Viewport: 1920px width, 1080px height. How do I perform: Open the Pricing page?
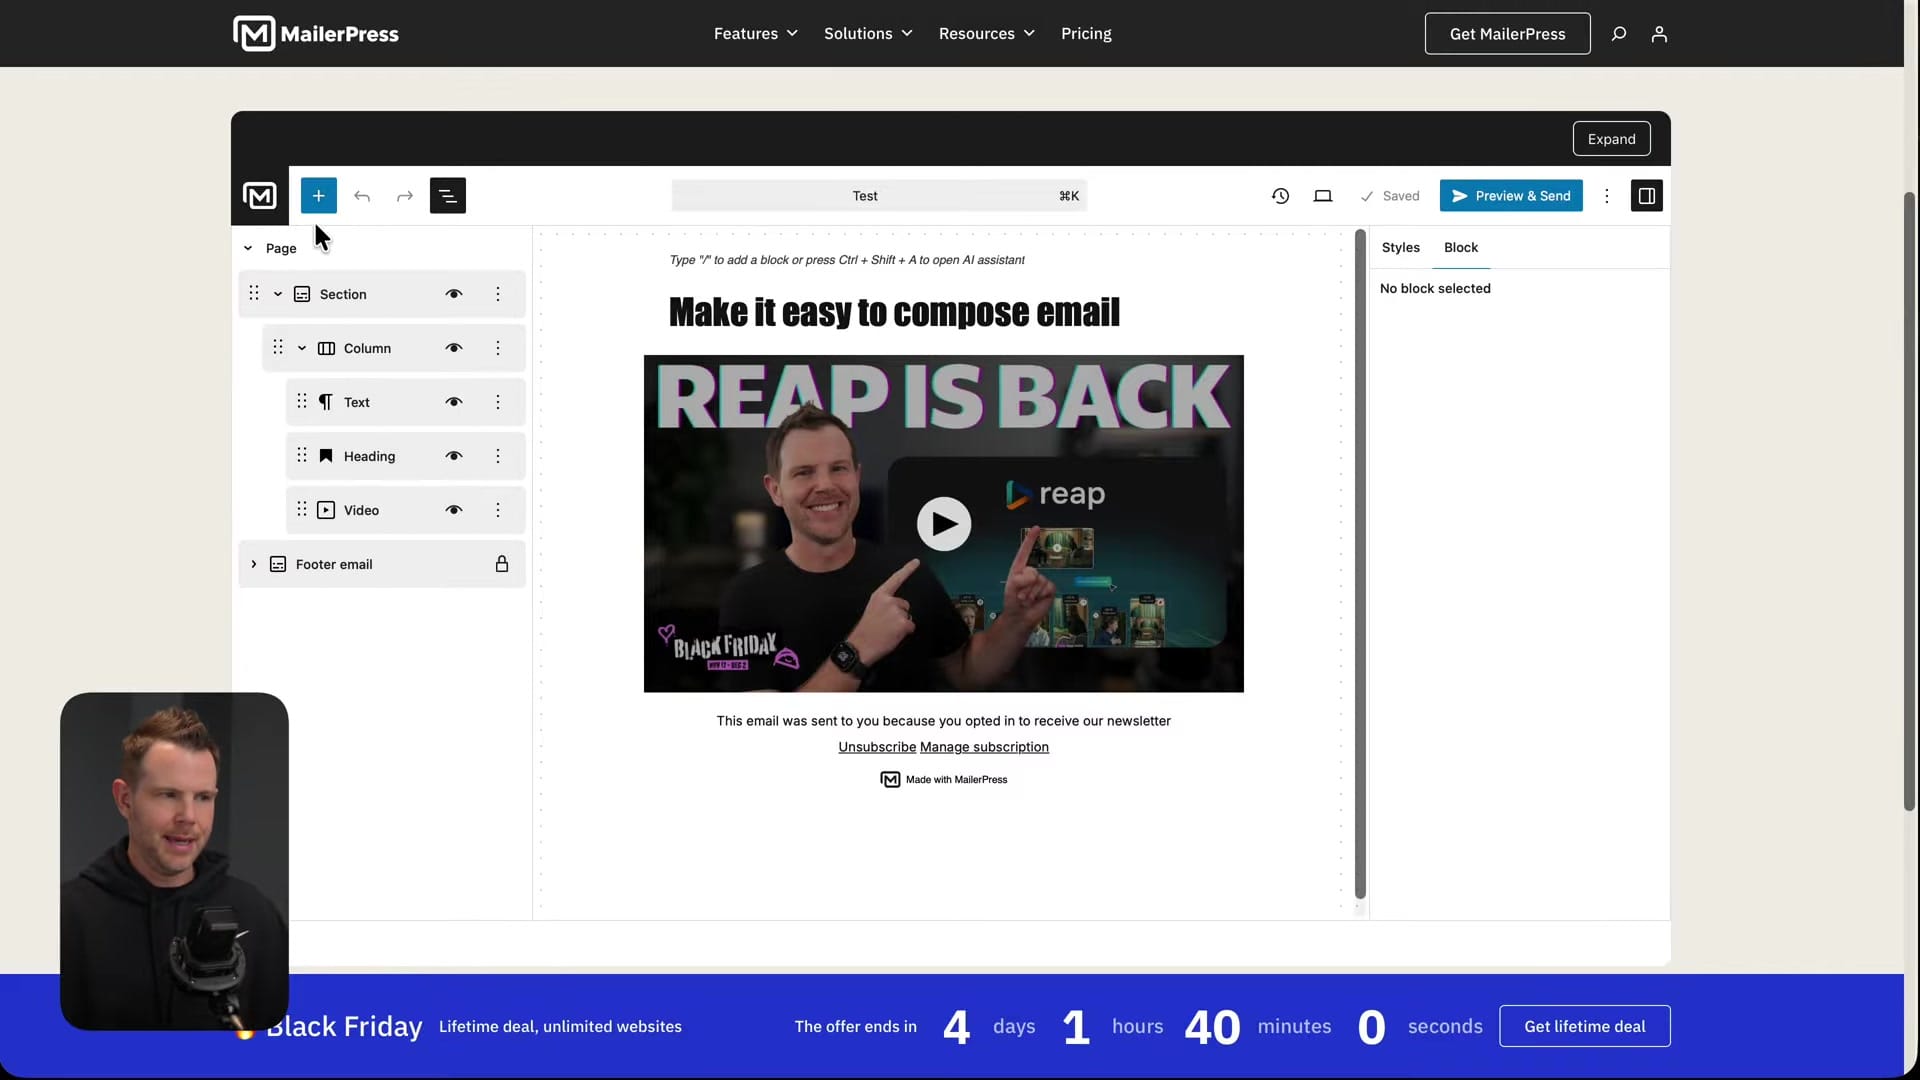coord(1086,33)
